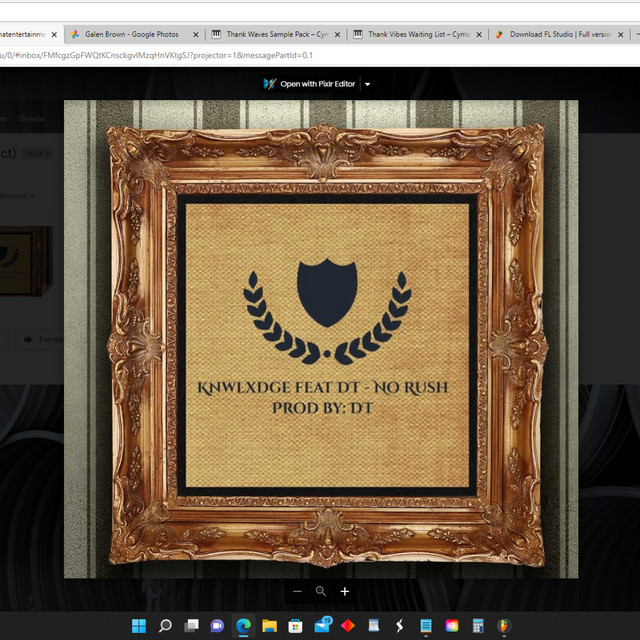This screenshot has width=640, height=640.
Task: Open Windows taskbar search
Action: click(x=165, y=626)
